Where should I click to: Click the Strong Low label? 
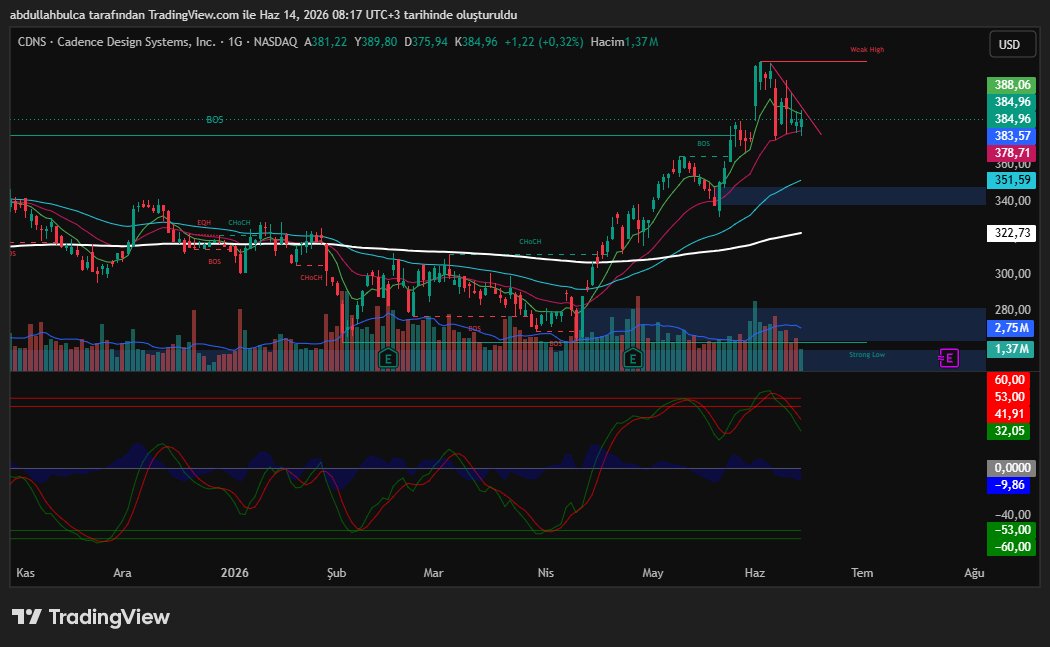point(867,354)
